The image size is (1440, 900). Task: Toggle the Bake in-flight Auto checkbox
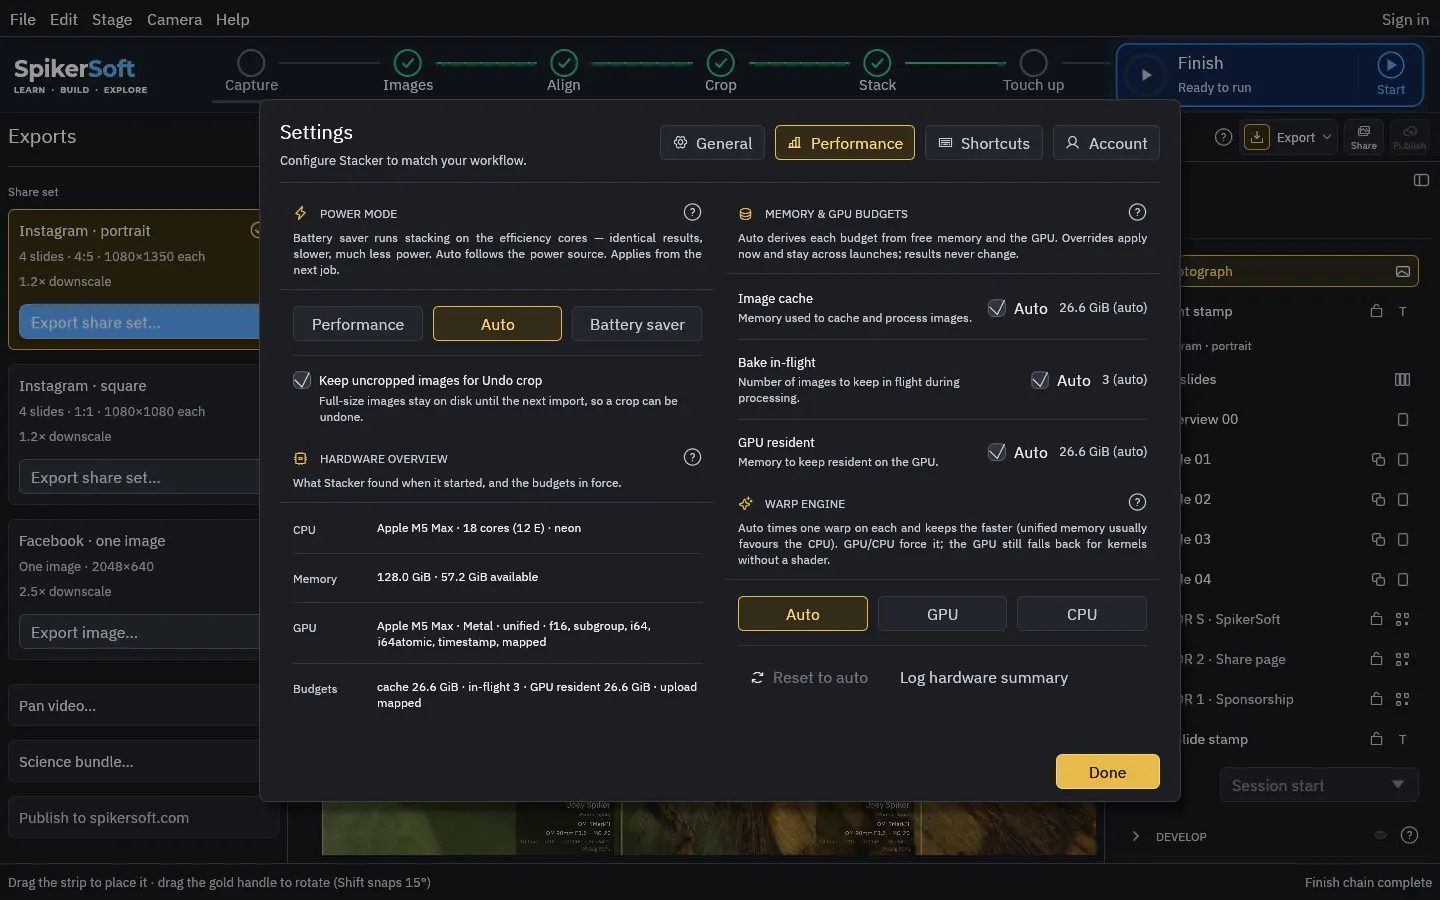1040,380
